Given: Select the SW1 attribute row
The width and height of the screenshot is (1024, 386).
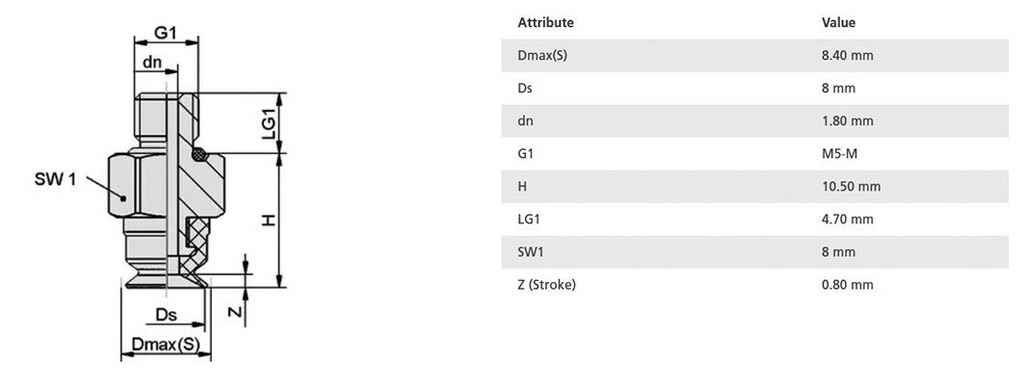Looking at the screenshot, I should coord(754,251).
